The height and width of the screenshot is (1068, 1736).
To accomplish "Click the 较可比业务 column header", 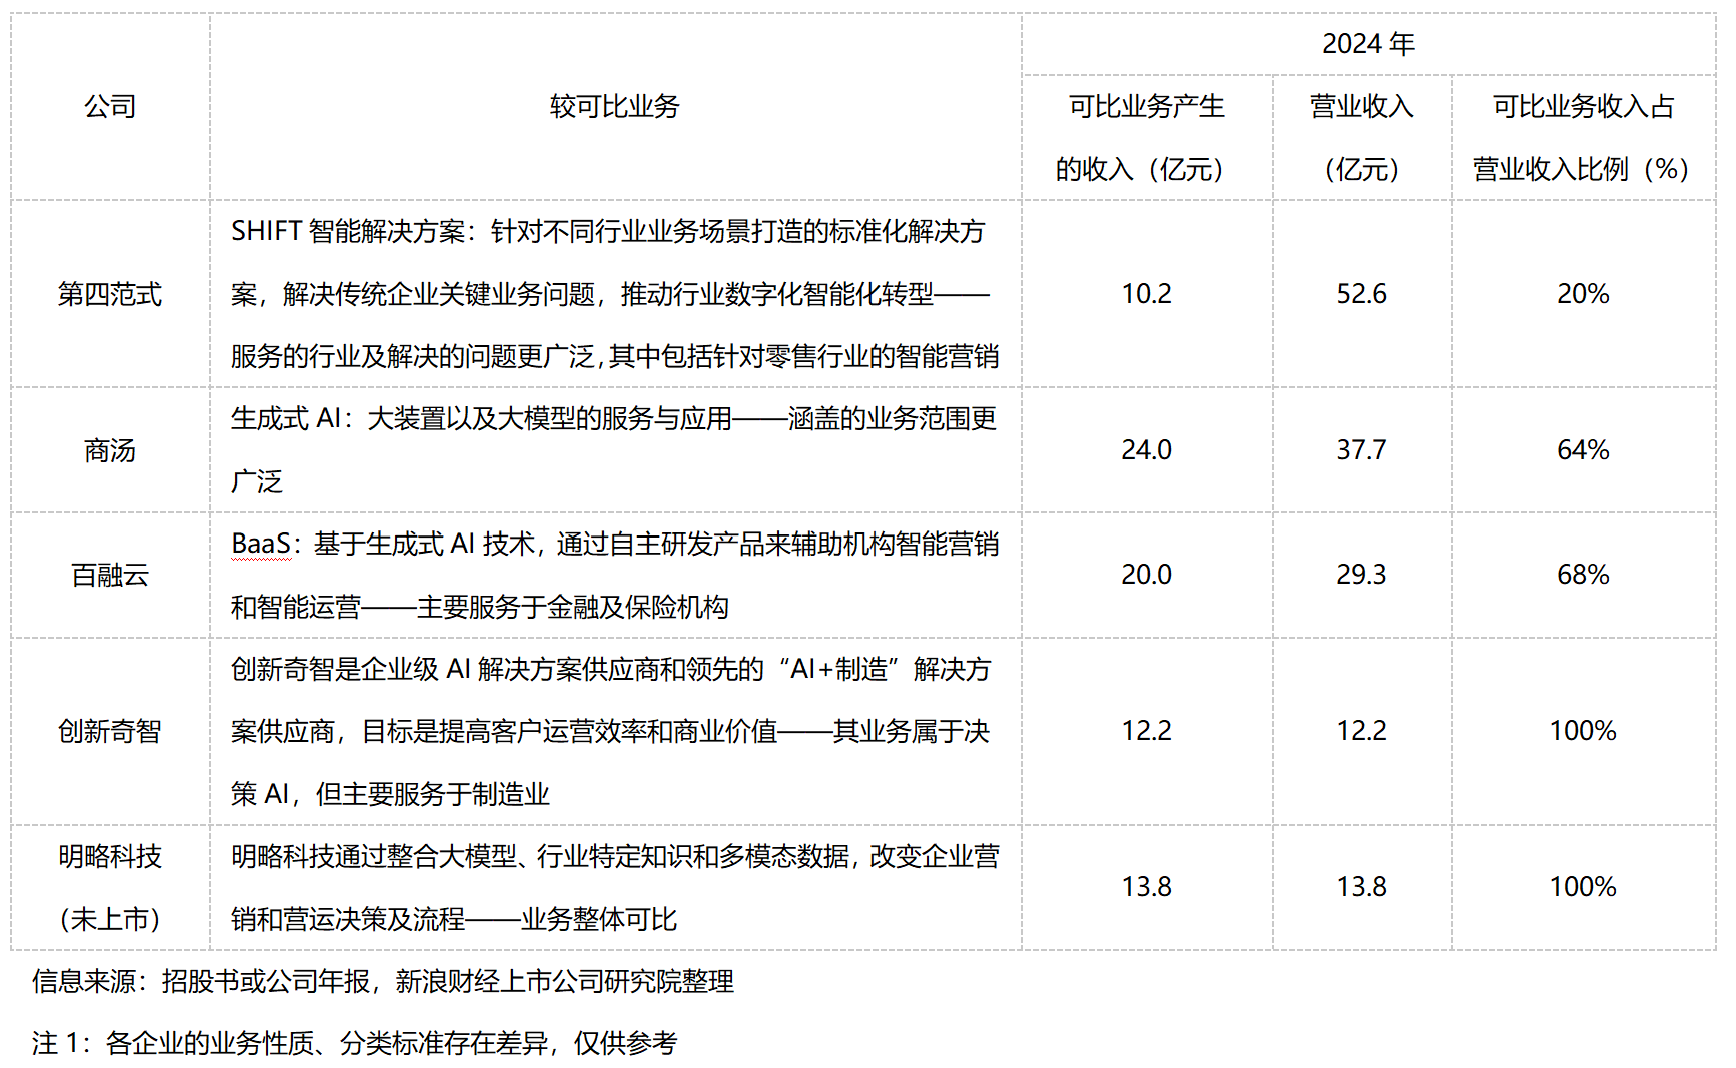I will point(615,106).
